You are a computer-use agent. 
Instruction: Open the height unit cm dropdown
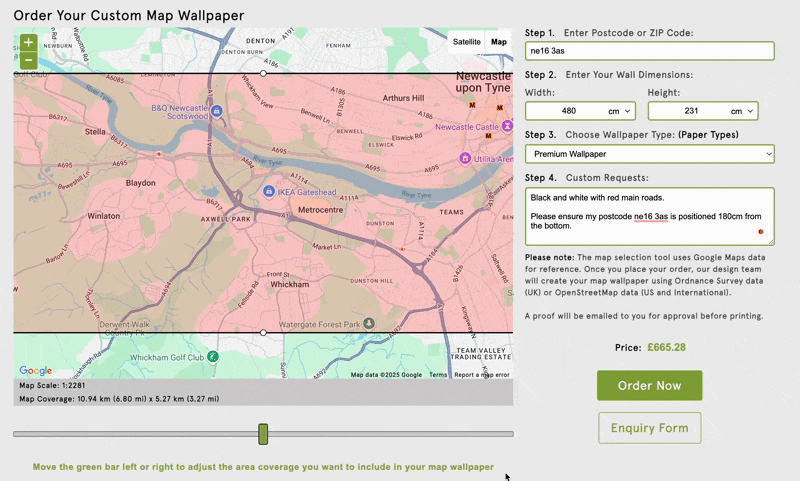tap(741, 111)
